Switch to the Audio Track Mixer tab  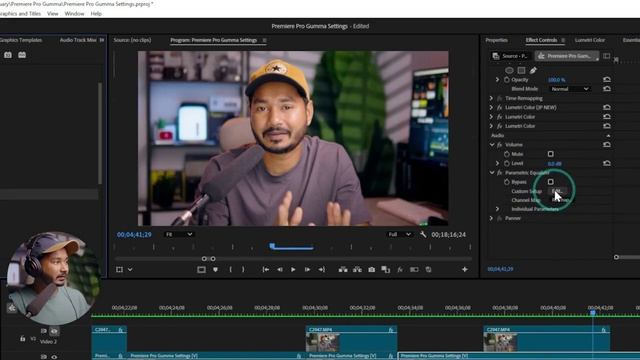coord(78,40)
